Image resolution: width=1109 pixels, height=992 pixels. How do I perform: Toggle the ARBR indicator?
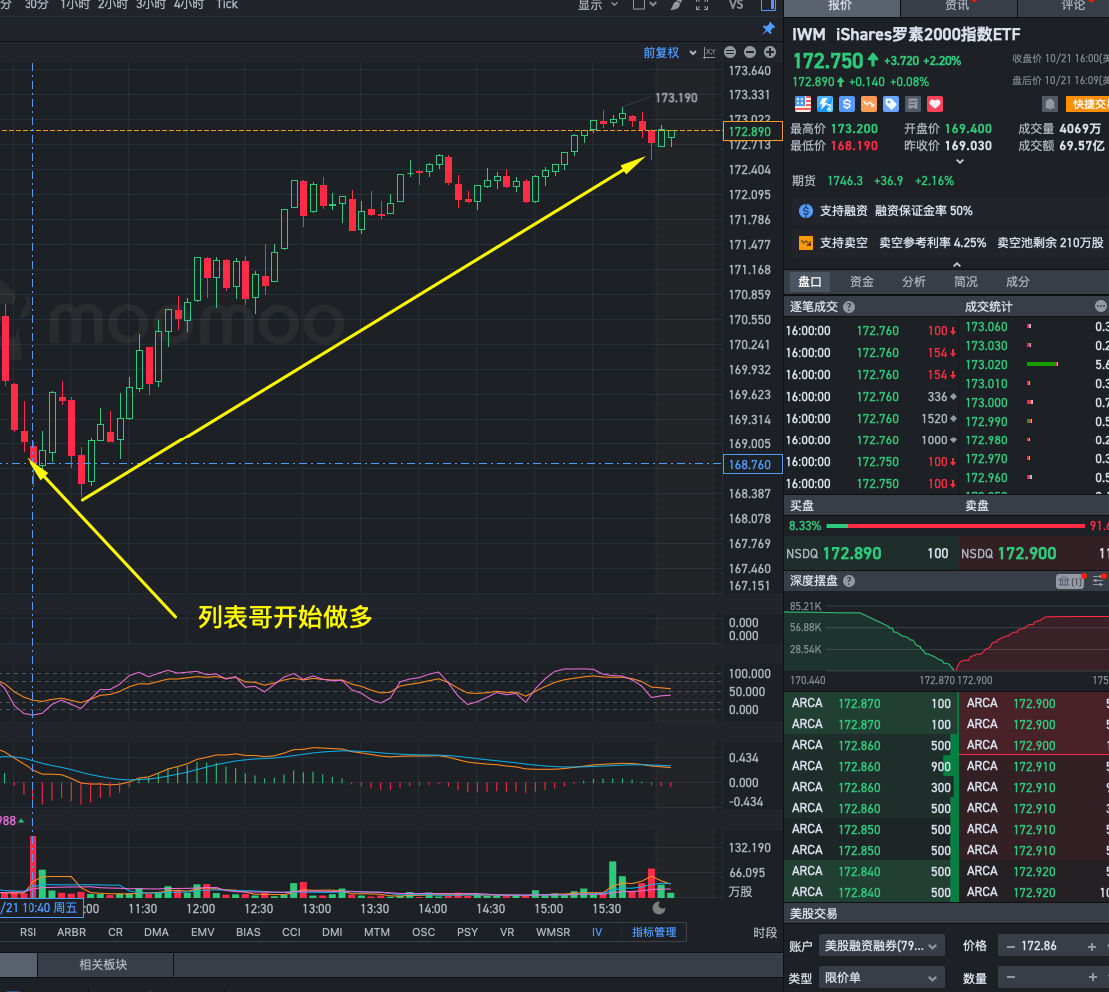click(71, 932)
